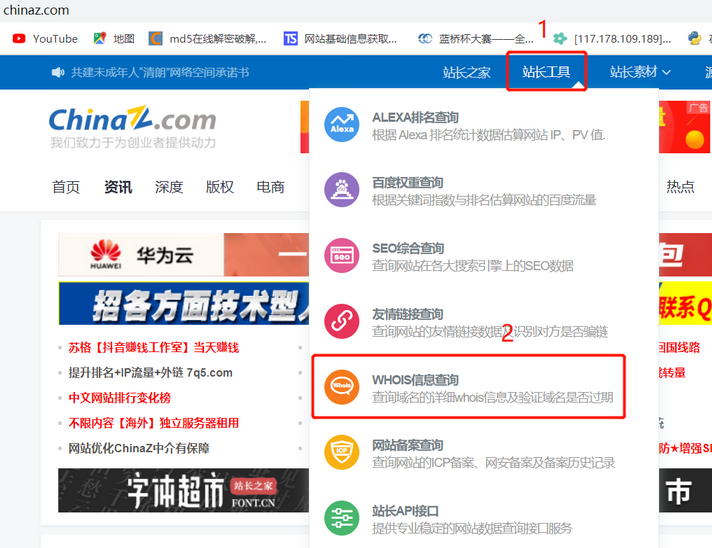712x548 pixels.
Task: Open 站长之家 in top navigation
Action: [x=466, y=72]
